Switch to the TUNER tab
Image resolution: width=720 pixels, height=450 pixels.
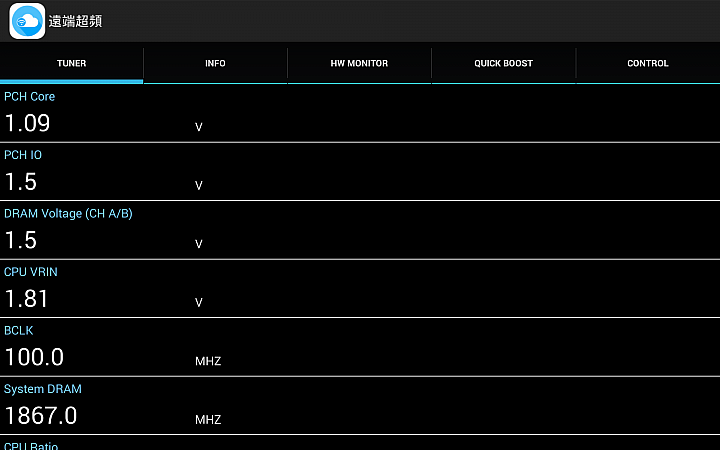point(72,63)
